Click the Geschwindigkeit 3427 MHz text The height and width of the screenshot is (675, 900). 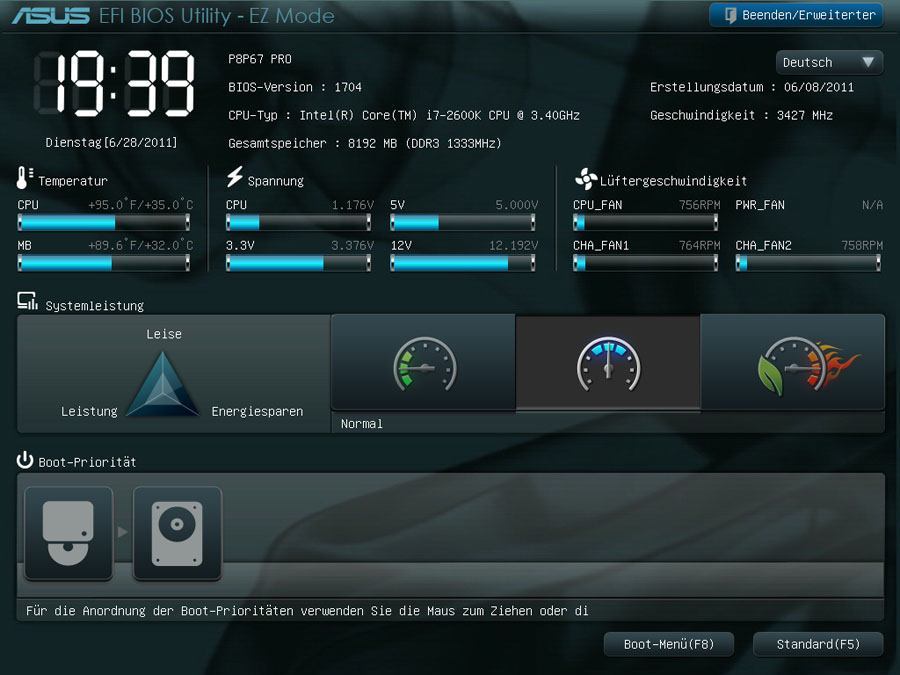point(742,115)
